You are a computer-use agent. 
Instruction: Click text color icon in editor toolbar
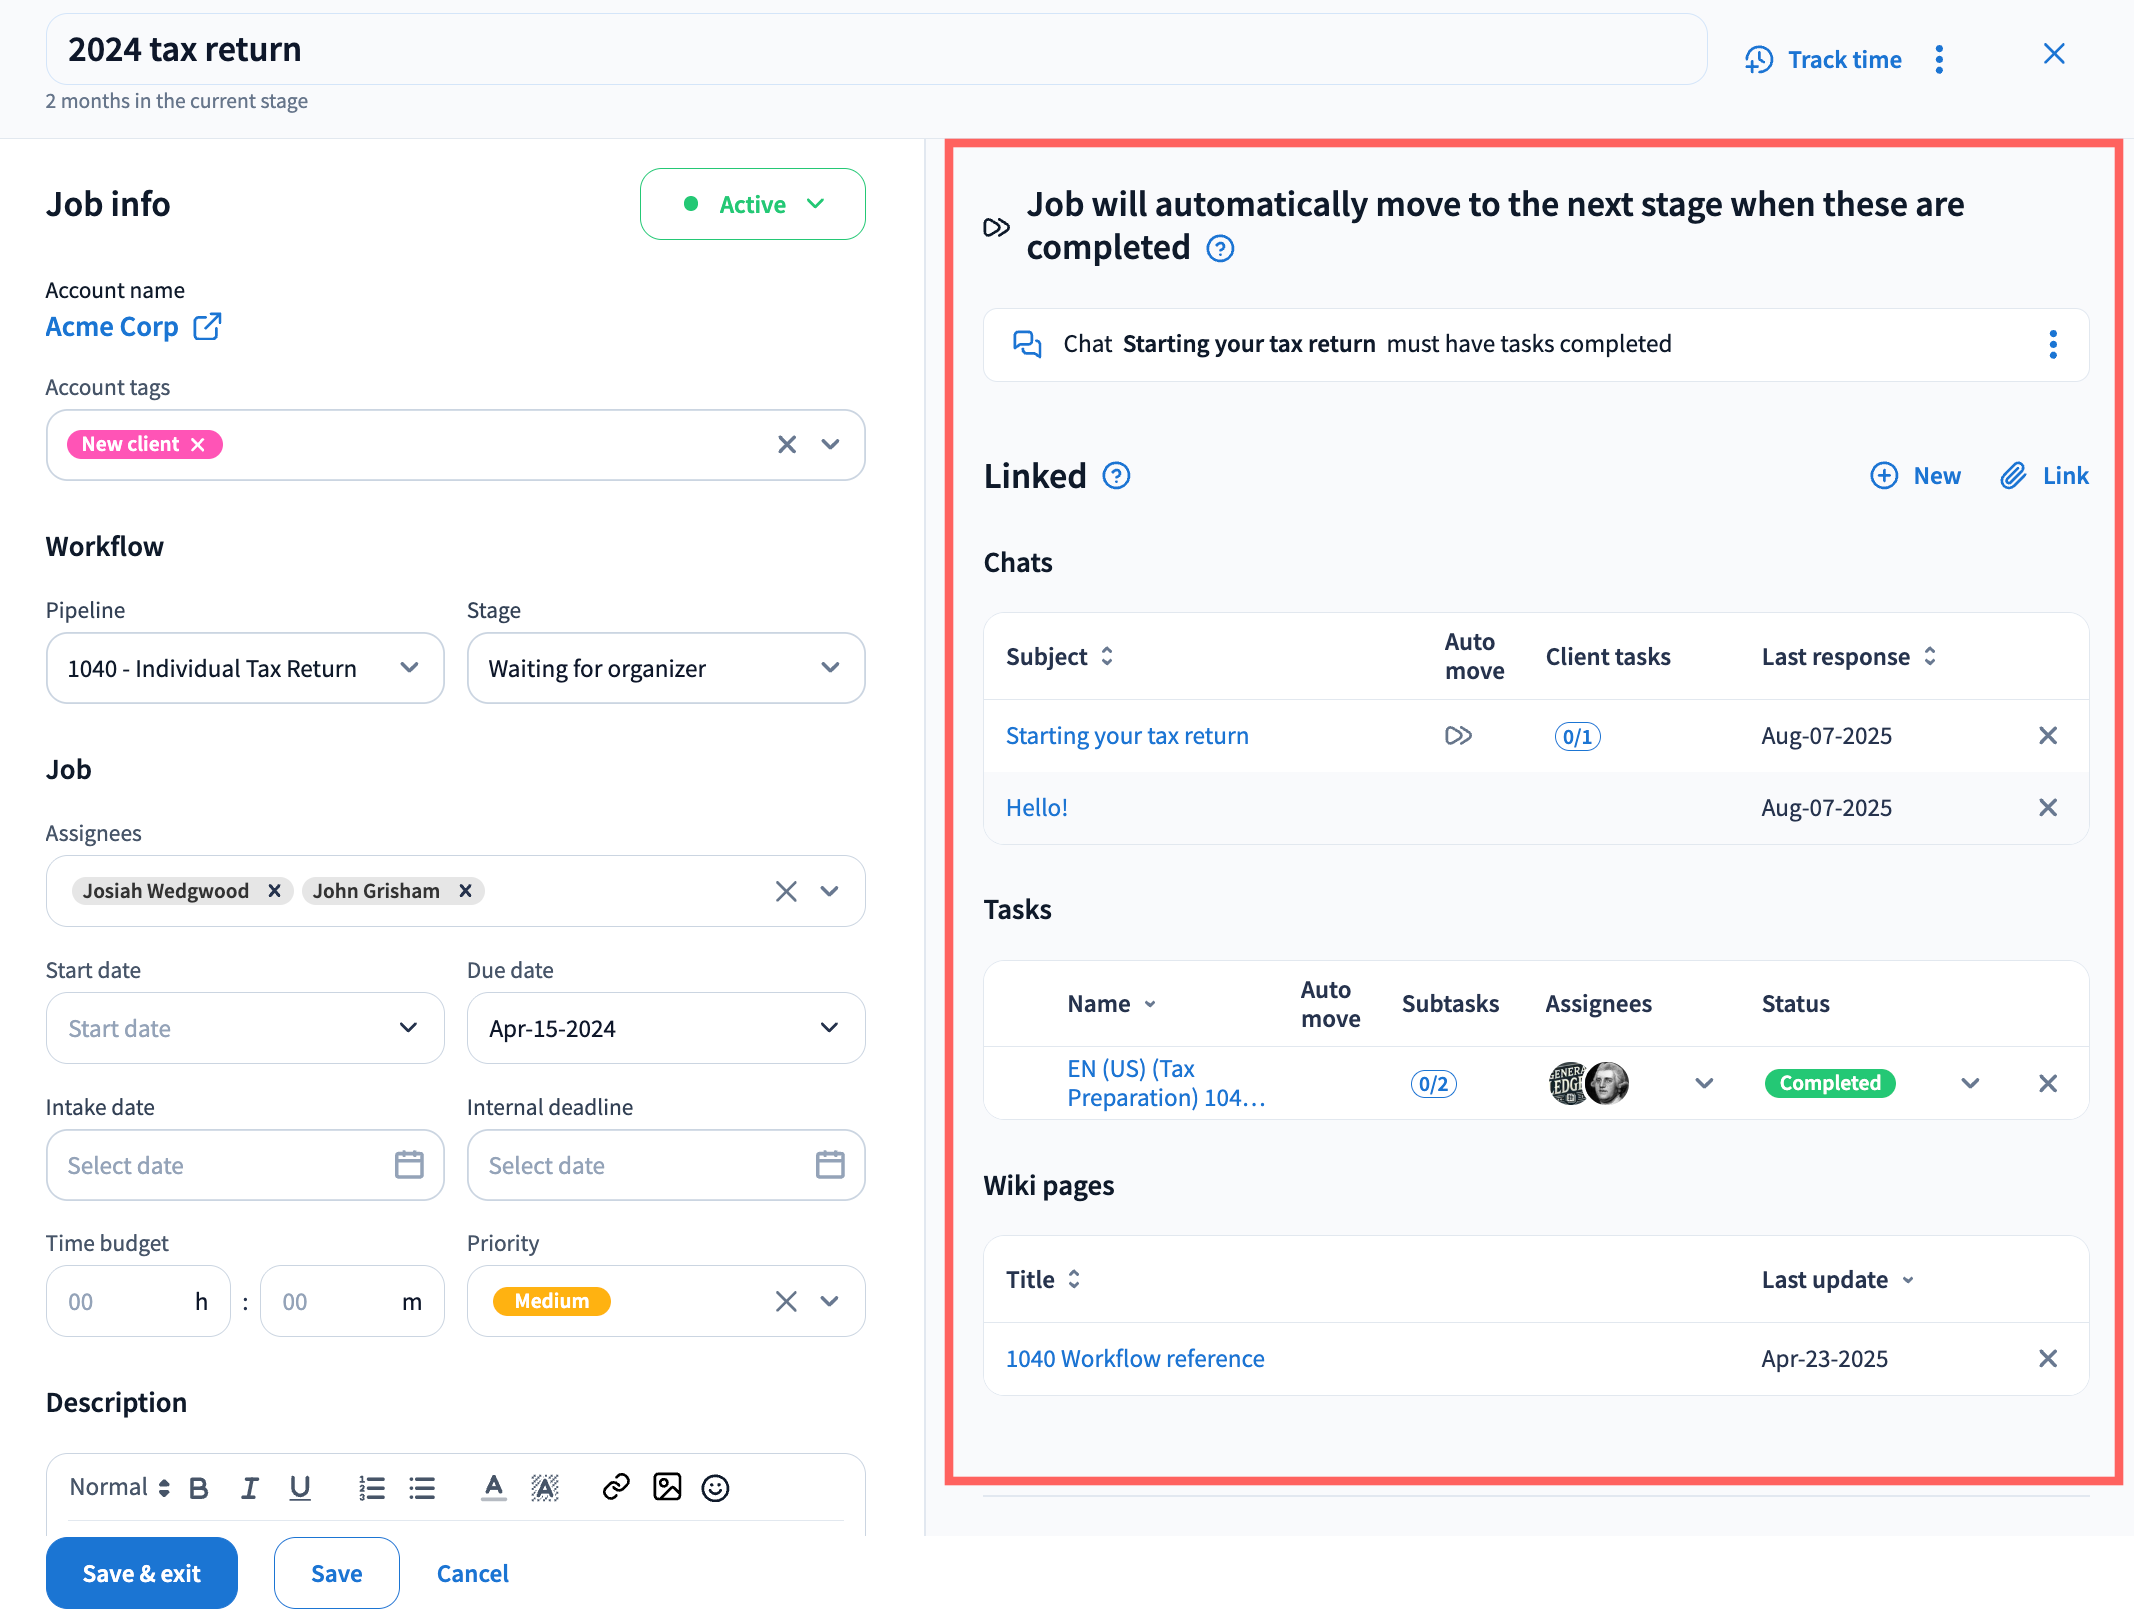493,1488
